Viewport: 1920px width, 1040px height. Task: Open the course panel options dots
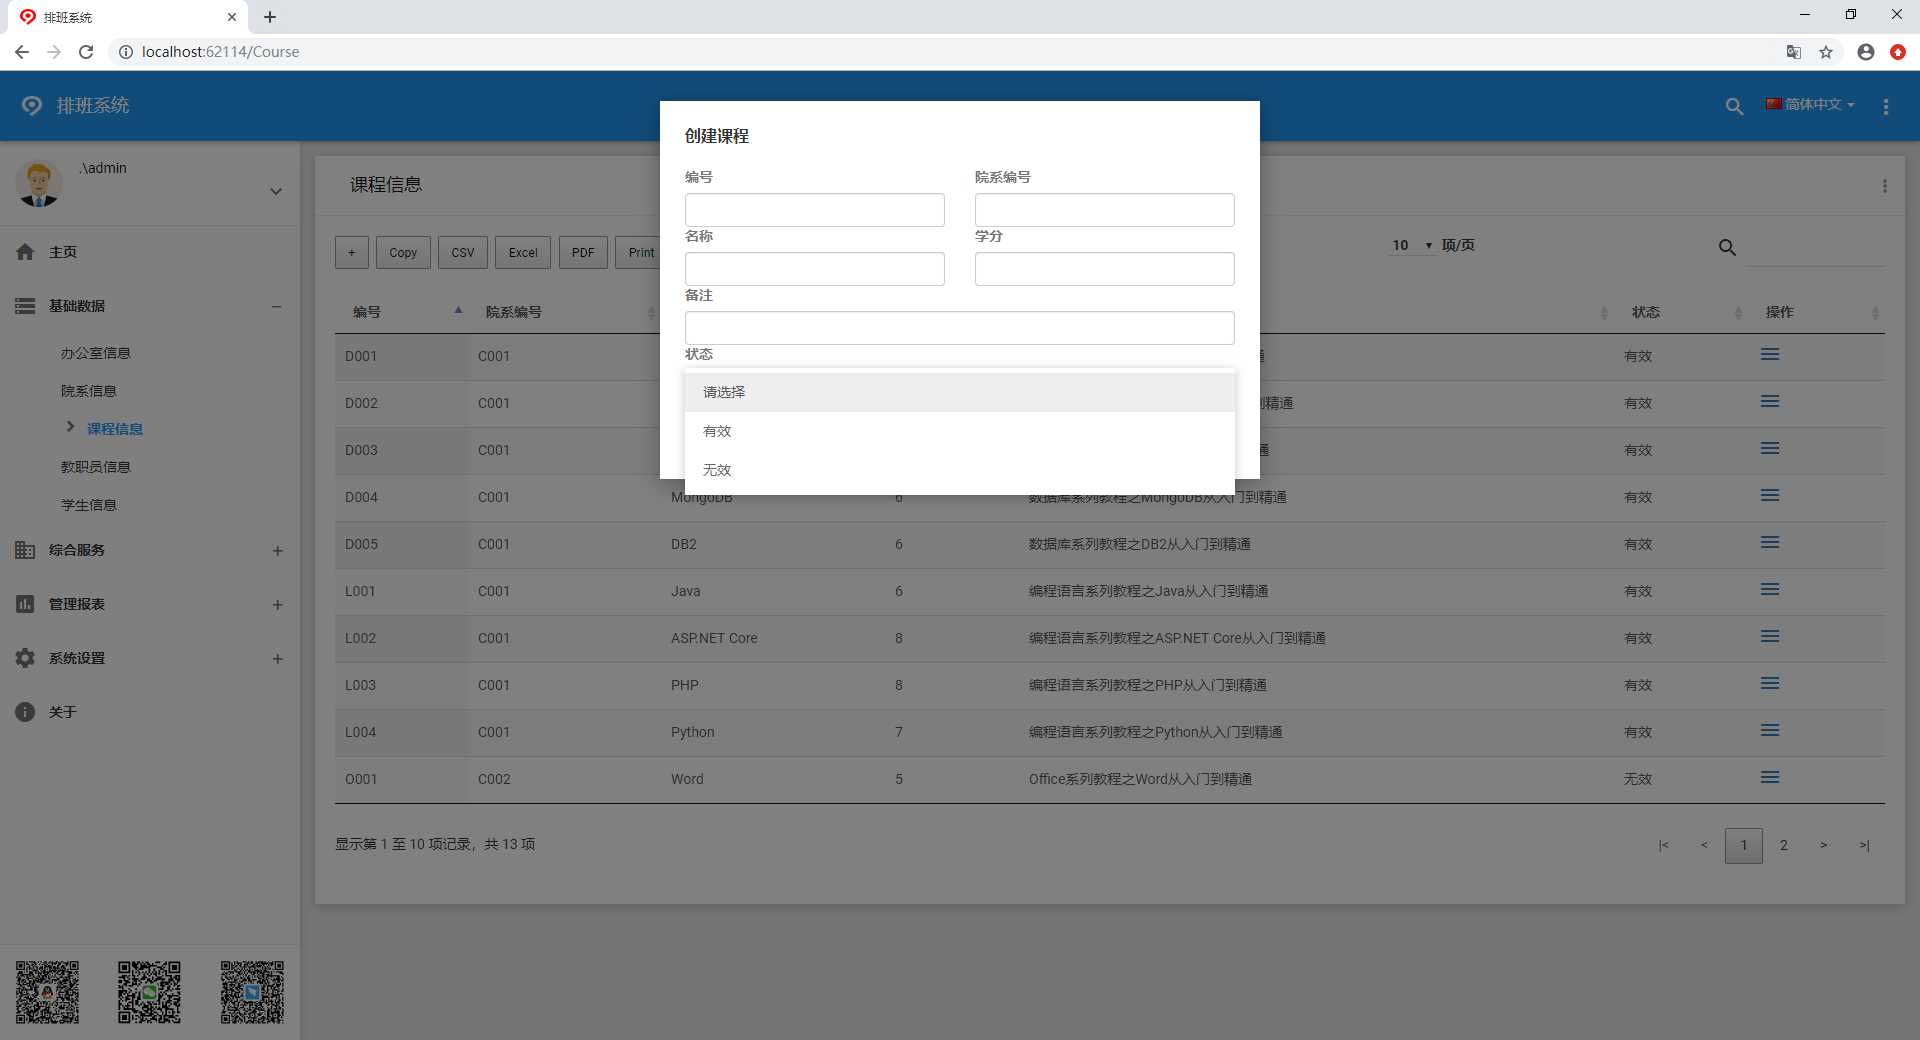[x=1885, y=186]
